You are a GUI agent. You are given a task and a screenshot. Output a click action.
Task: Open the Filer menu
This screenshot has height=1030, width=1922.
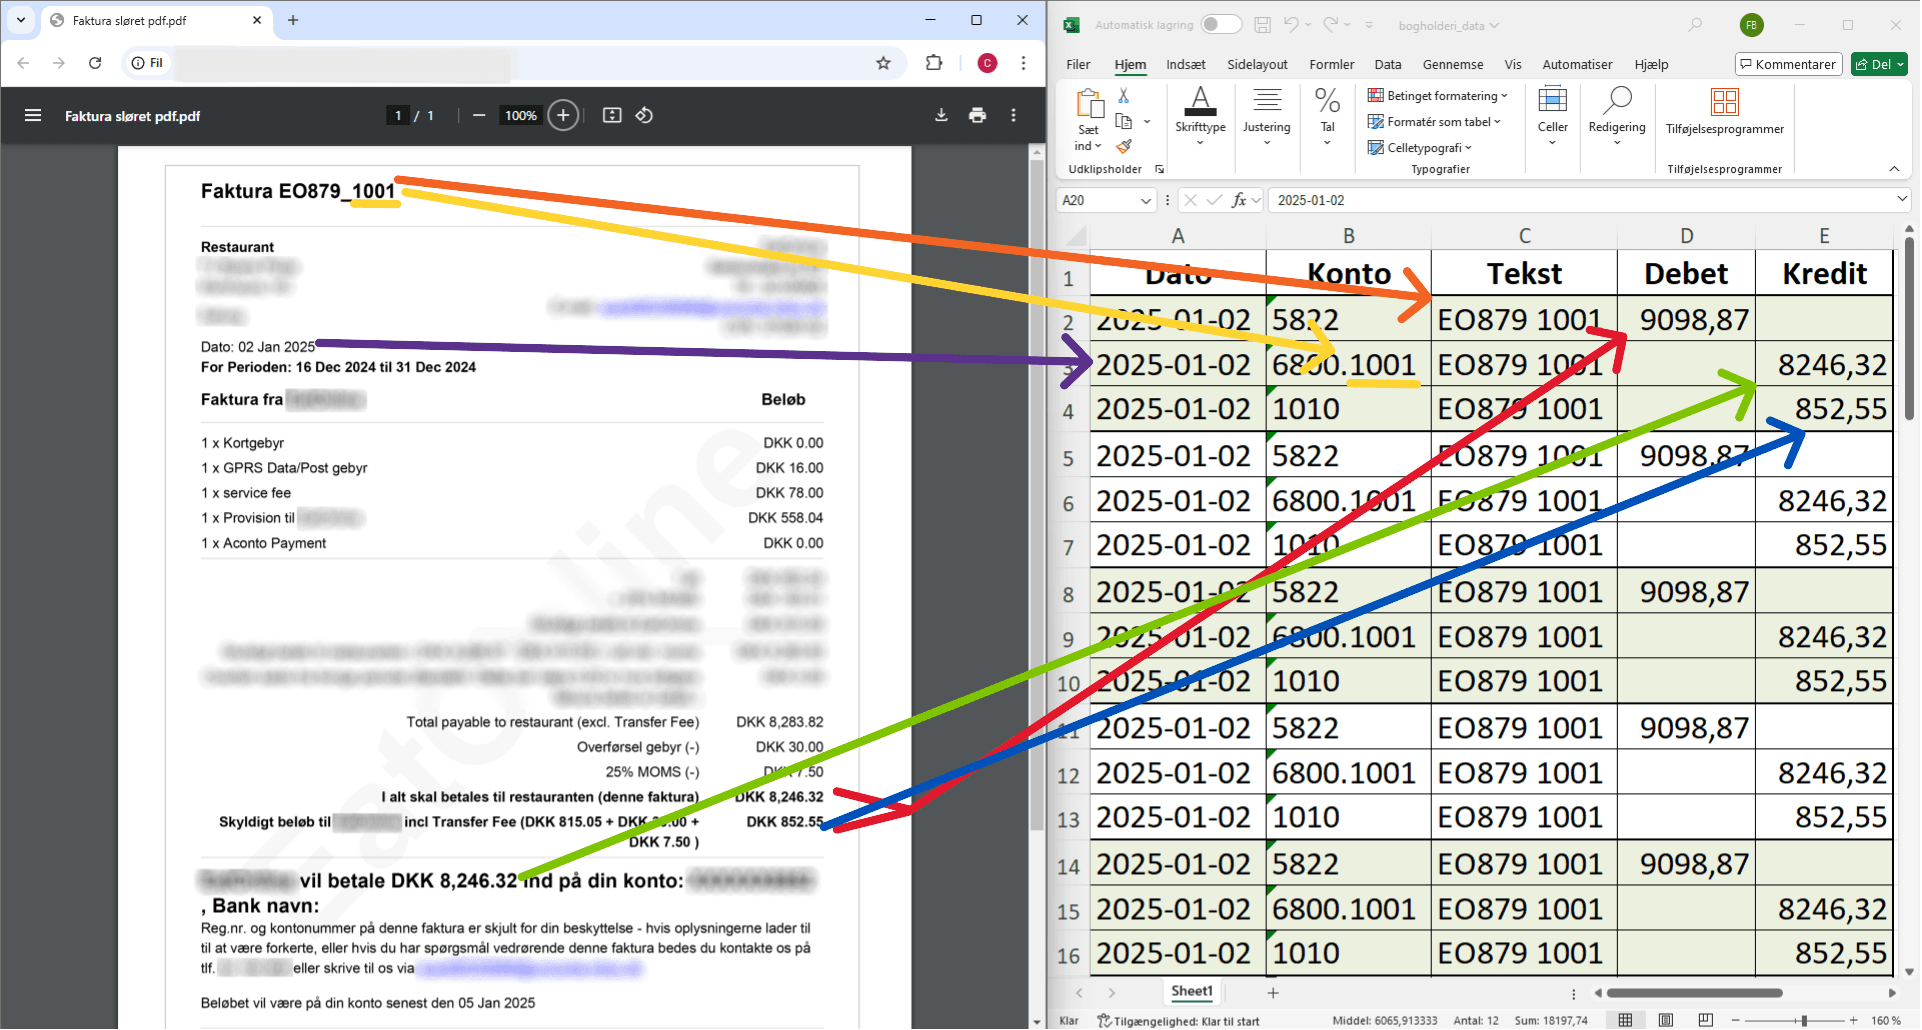click(1078, 65)
